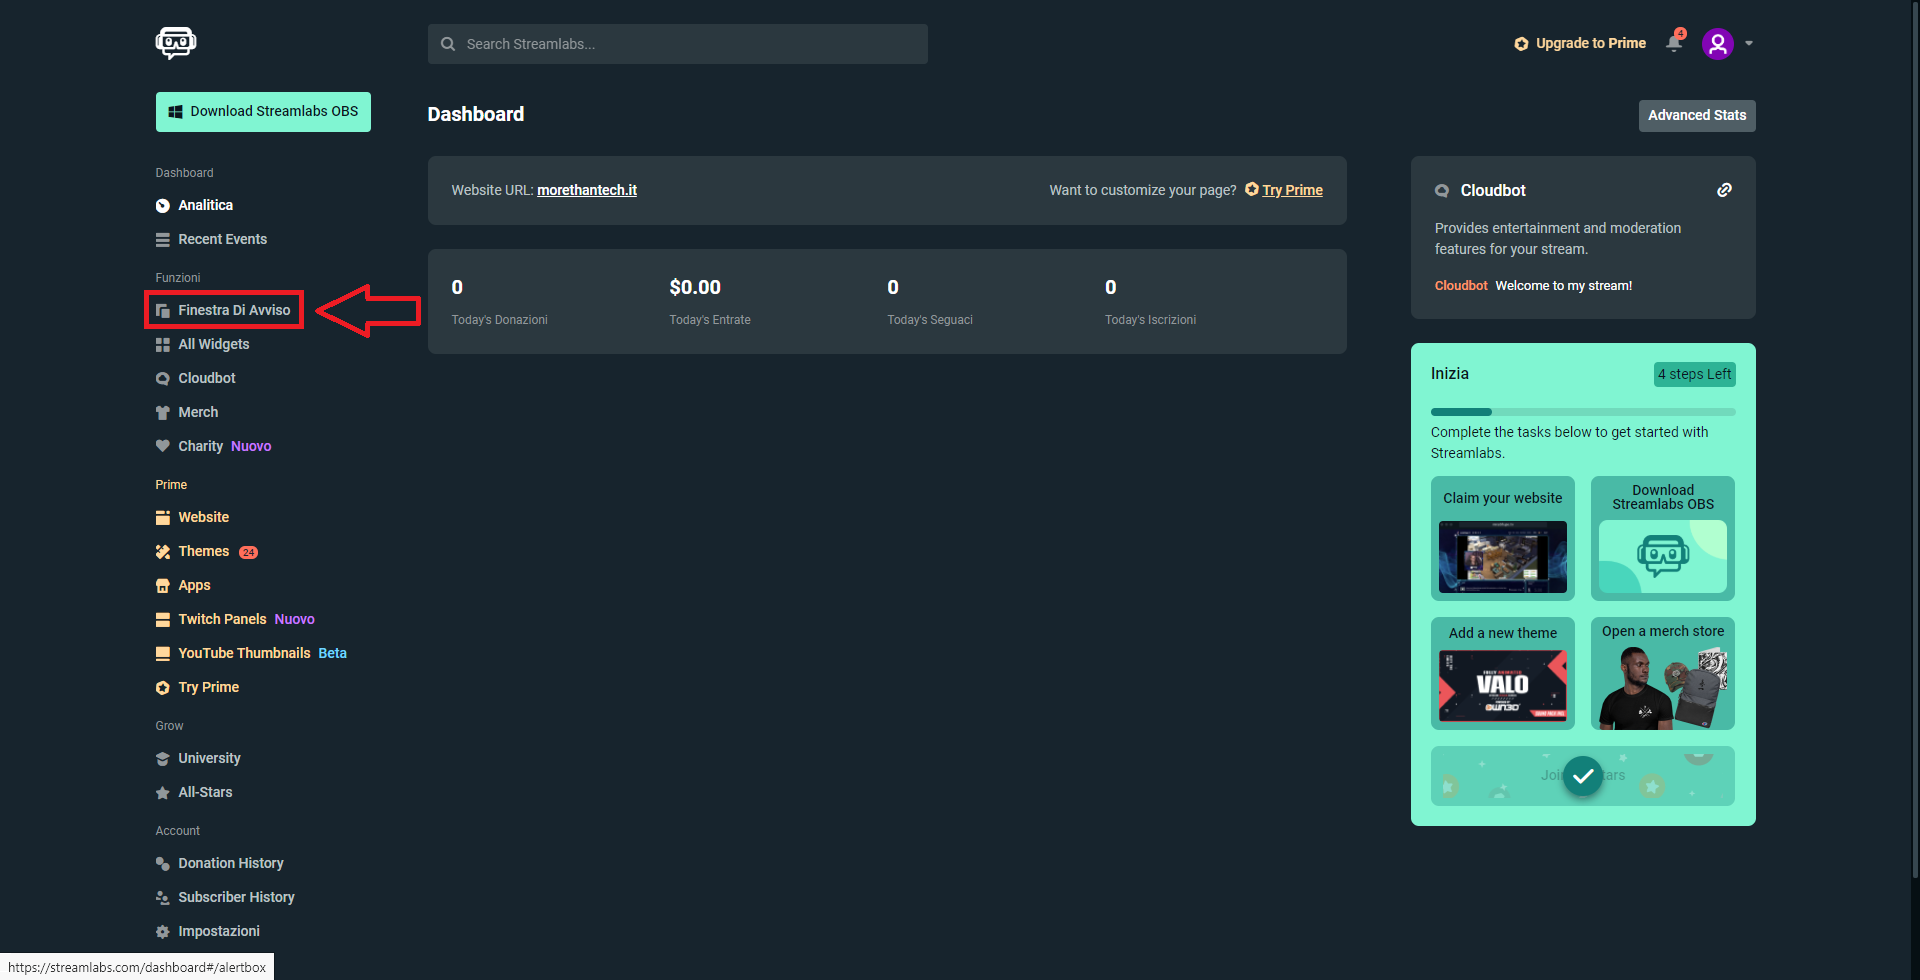Click Download Streamlabs OBS button

pyautogui.click(x=263, y=112)
